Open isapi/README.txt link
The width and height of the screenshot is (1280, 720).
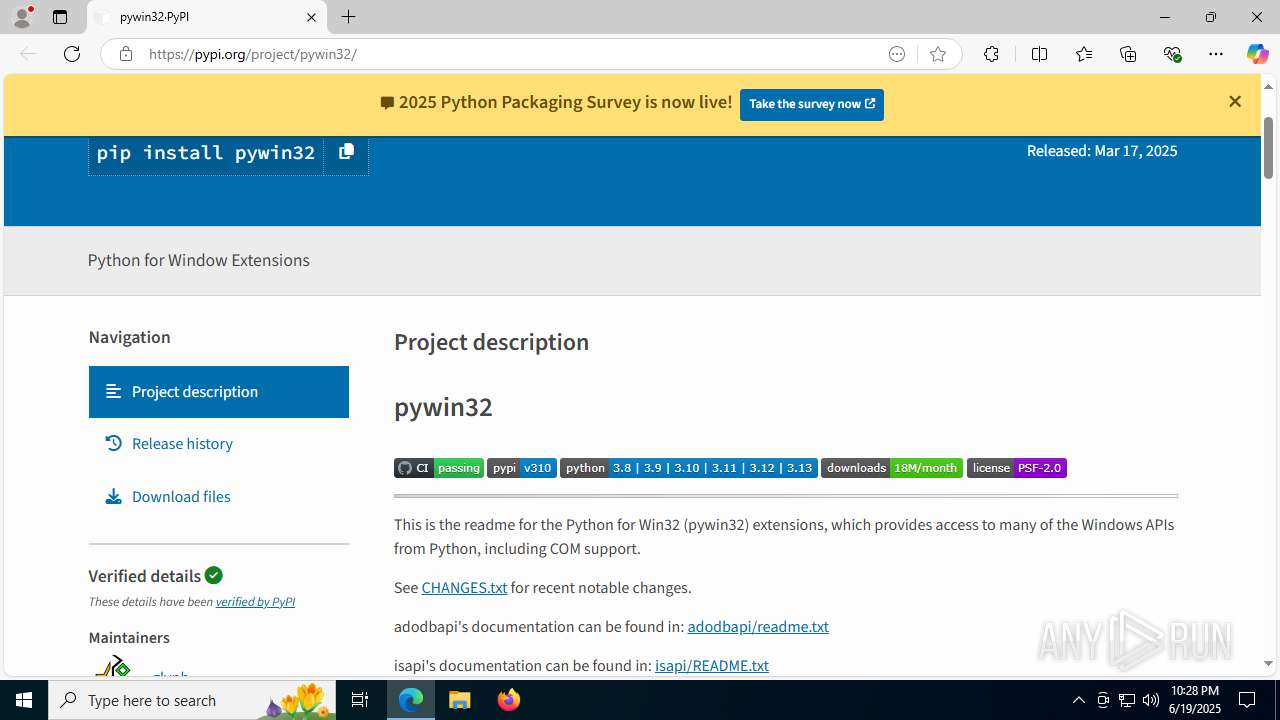point(712,666)
